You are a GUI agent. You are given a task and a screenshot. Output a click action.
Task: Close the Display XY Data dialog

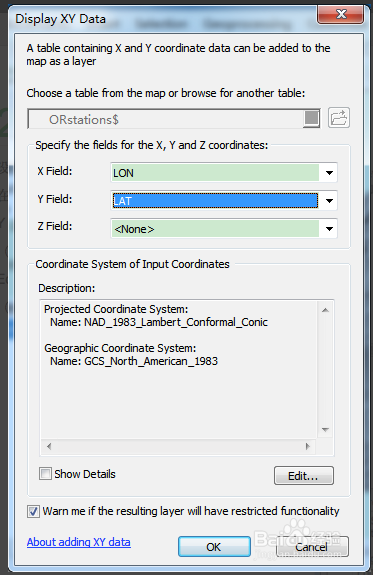[341, 14]
